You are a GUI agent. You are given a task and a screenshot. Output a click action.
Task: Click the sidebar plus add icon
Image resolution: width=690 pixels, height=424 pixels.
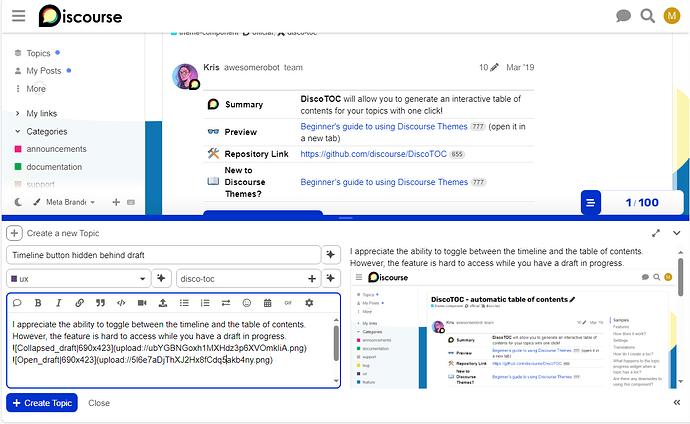tap(116, 202)
